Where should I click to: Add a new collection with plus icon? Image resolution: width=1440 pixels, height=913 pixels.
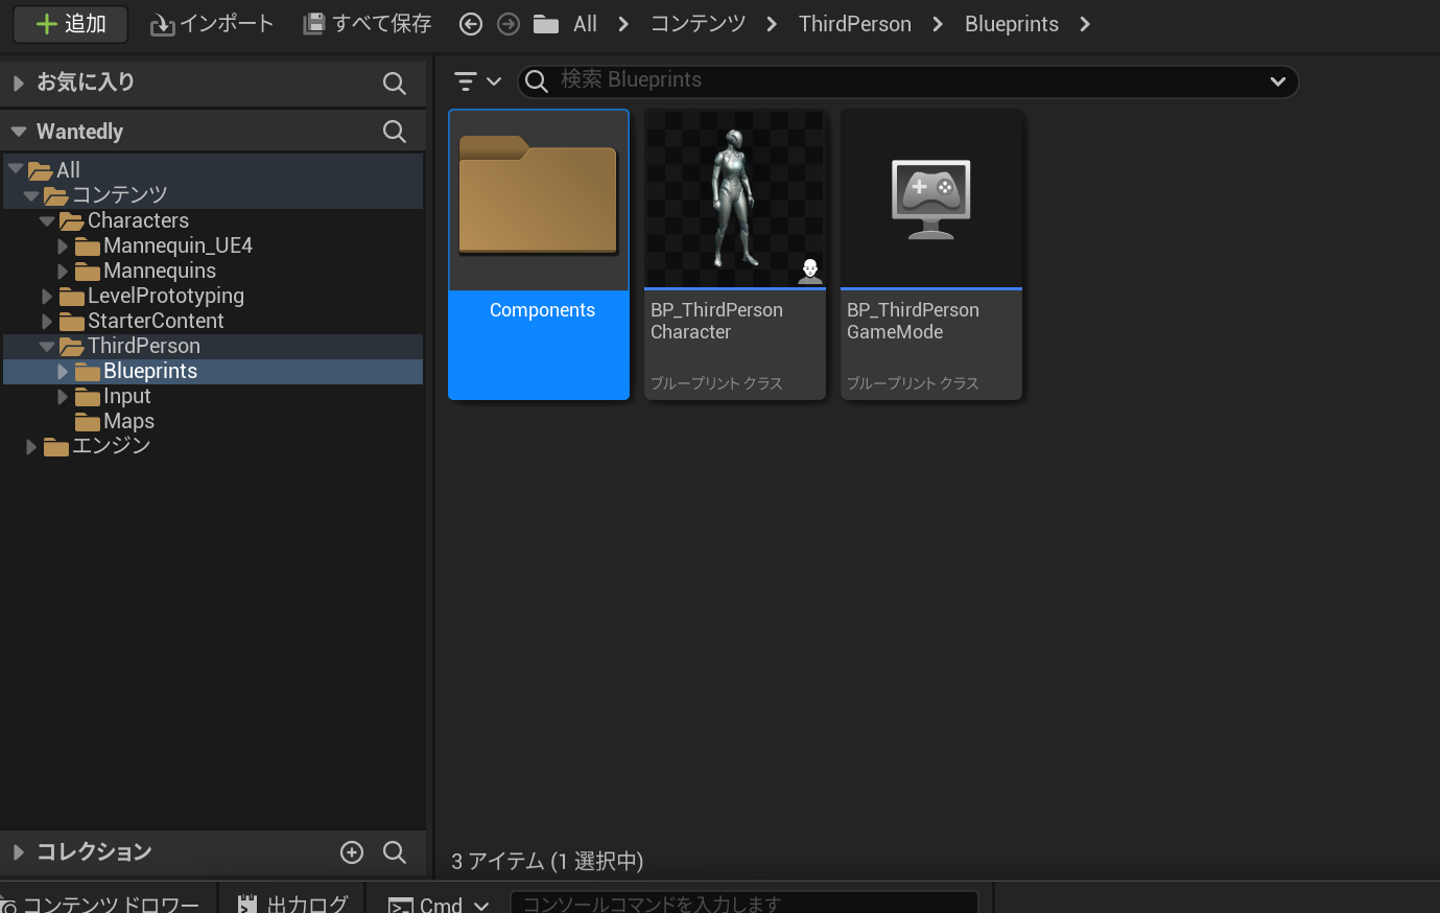352,852
